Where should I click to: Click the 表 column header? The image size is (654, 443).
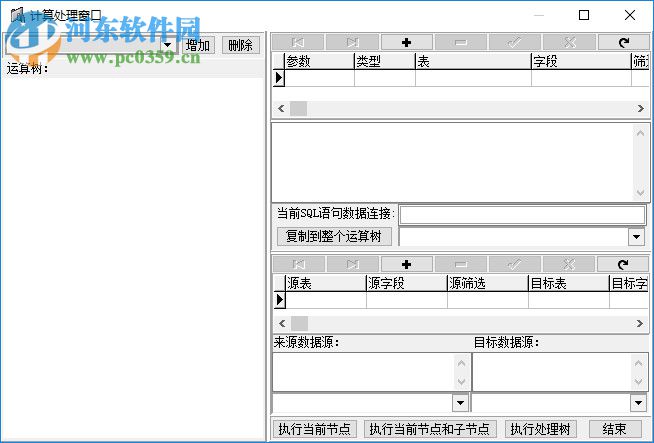tap(473, 61)
